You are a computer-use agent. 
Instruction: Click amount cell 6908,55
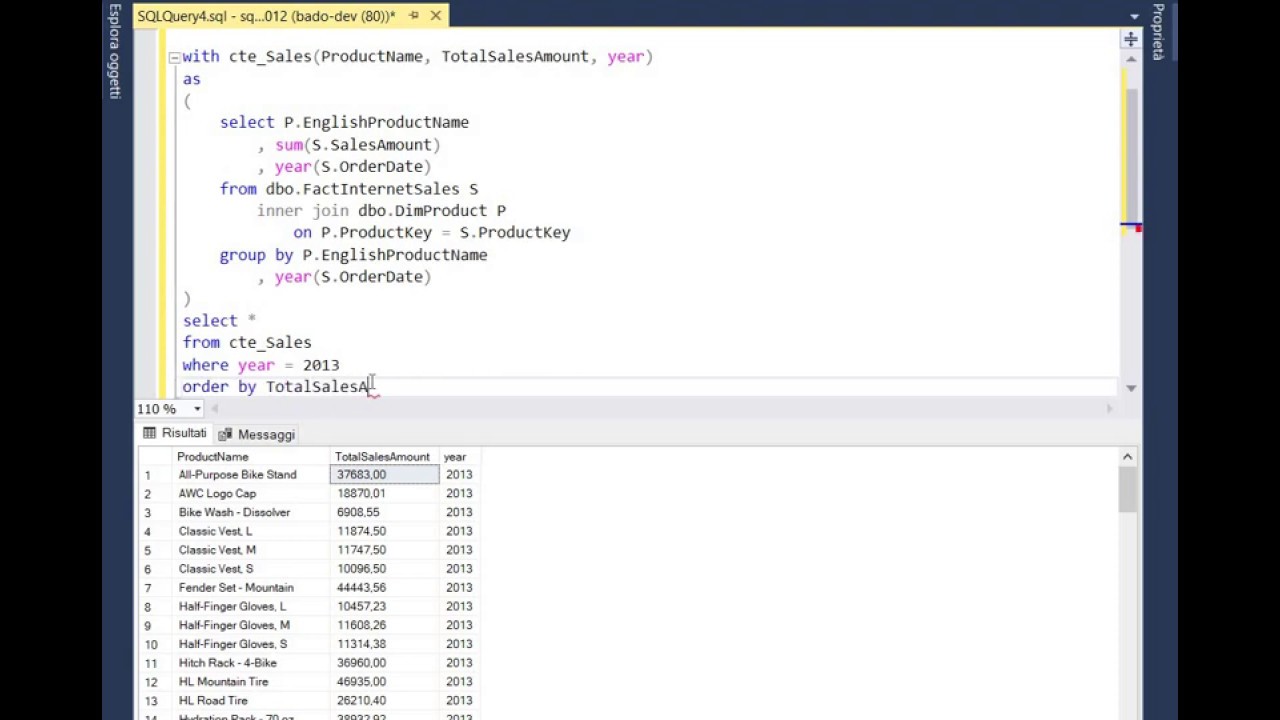coord(385,513)
